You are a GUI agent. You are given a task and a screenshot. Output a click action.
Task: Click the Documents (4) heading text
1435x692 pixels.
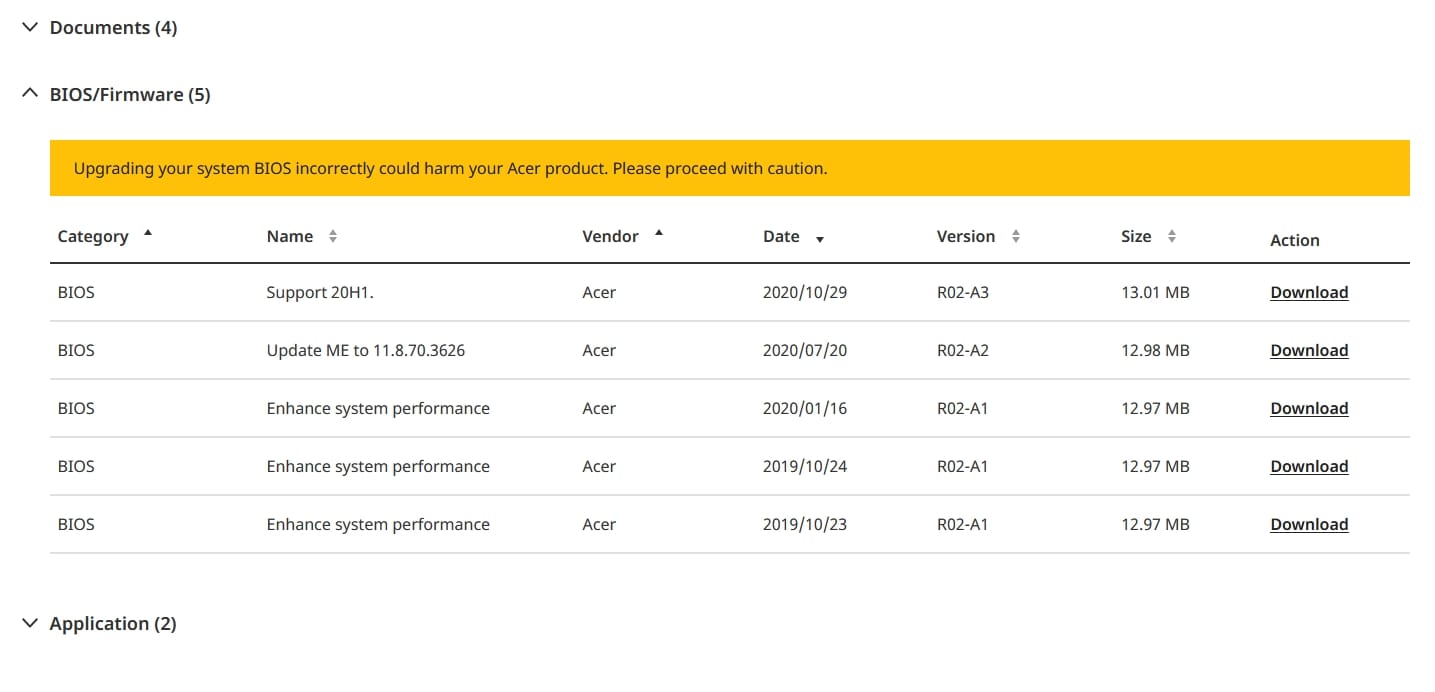pos(113,28)
